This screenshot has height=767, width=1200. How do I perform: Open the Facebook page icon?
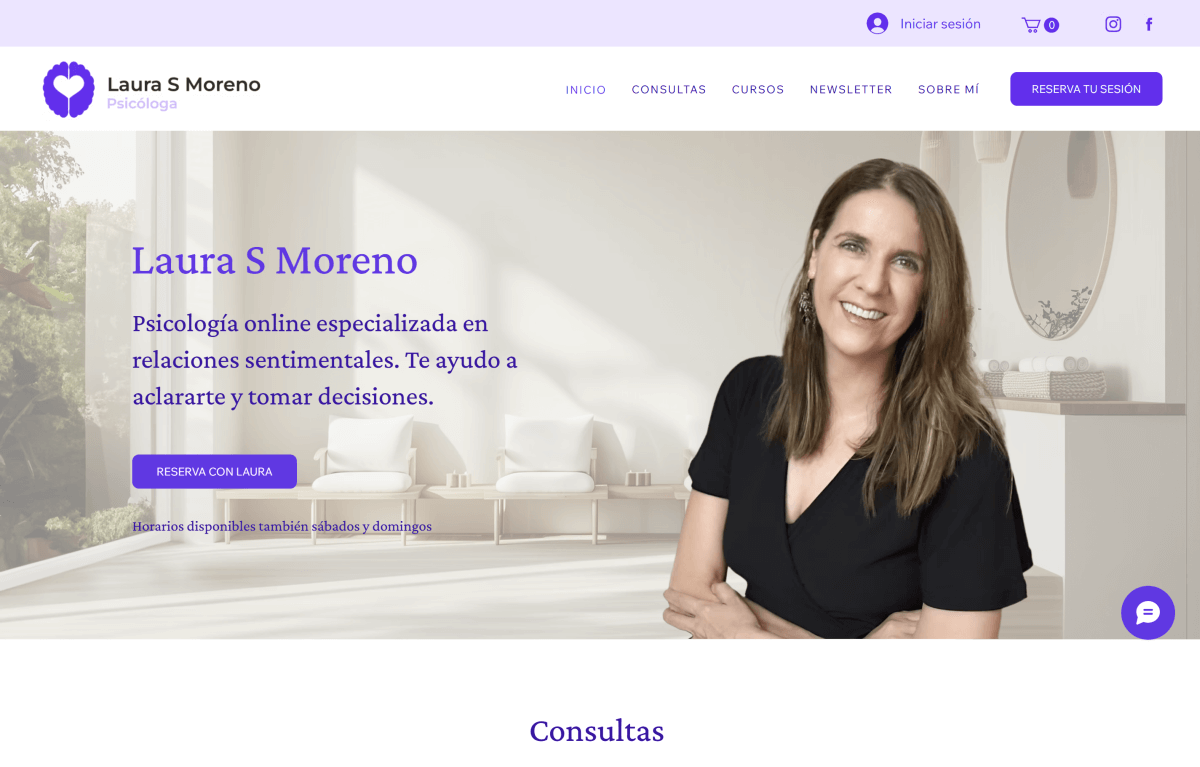click(1149, 24)
